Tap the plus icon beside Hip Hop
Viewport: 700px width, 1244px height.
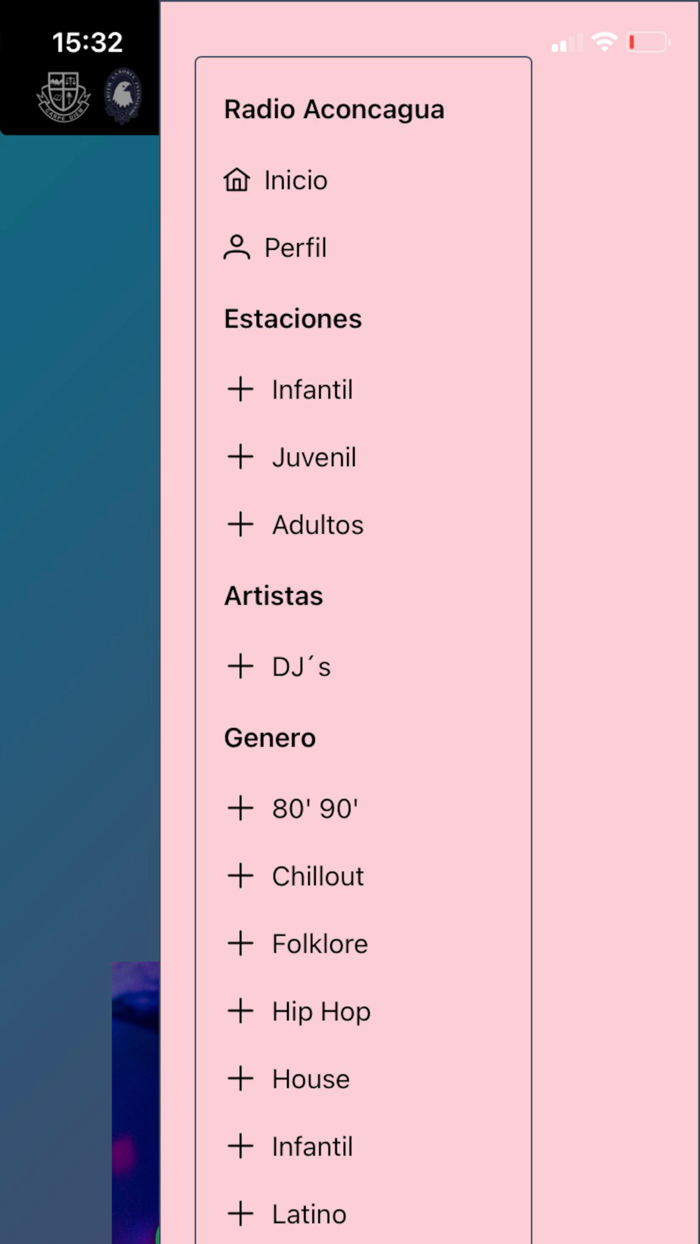[x=240, y=1011]
